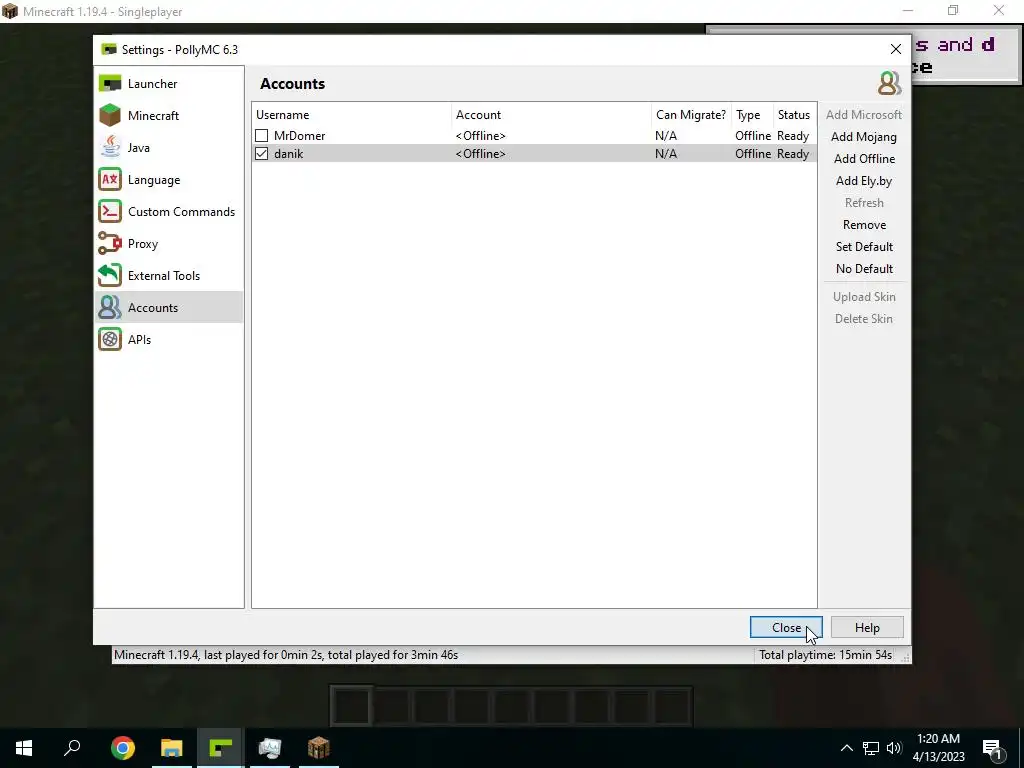
Task: Click the Language page icon
Action: 110,180
